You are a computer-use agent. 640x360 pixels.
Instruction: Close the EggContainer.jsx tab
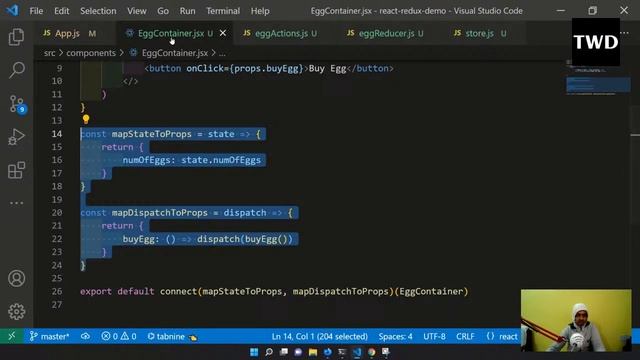(x=223, y=33)
